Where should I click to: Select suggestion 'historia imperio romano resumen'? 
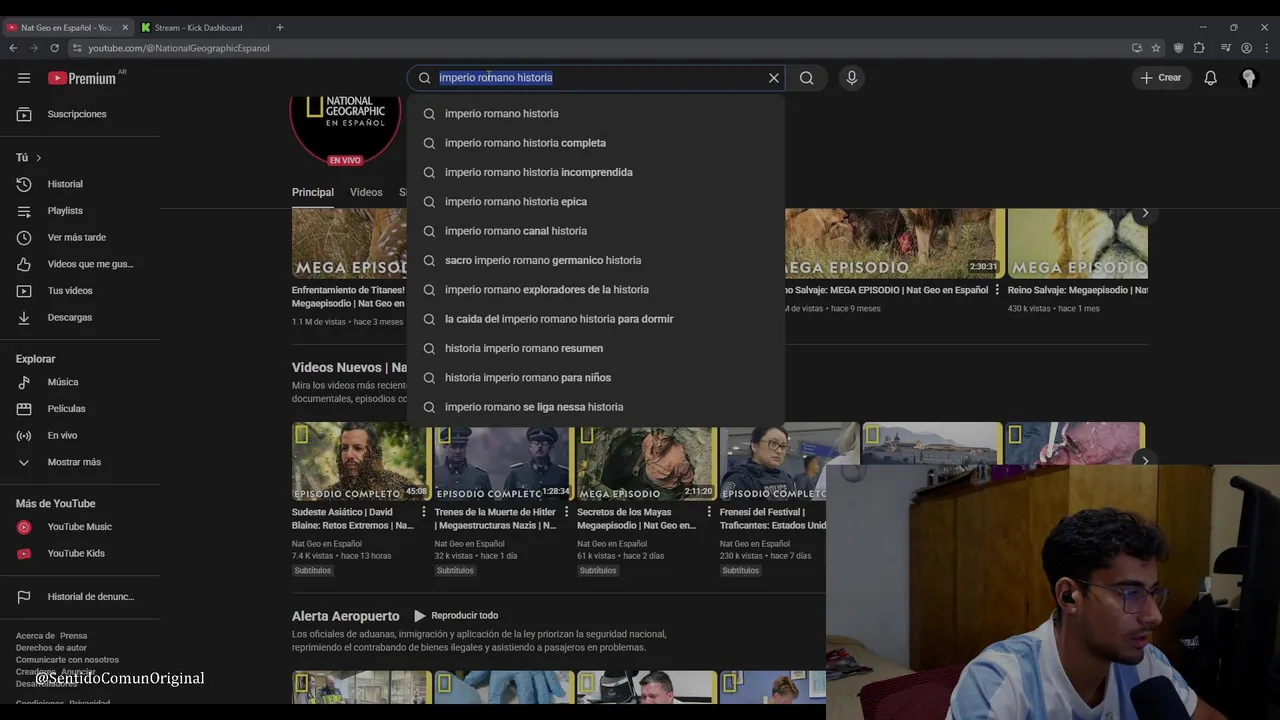click(596, 348)
